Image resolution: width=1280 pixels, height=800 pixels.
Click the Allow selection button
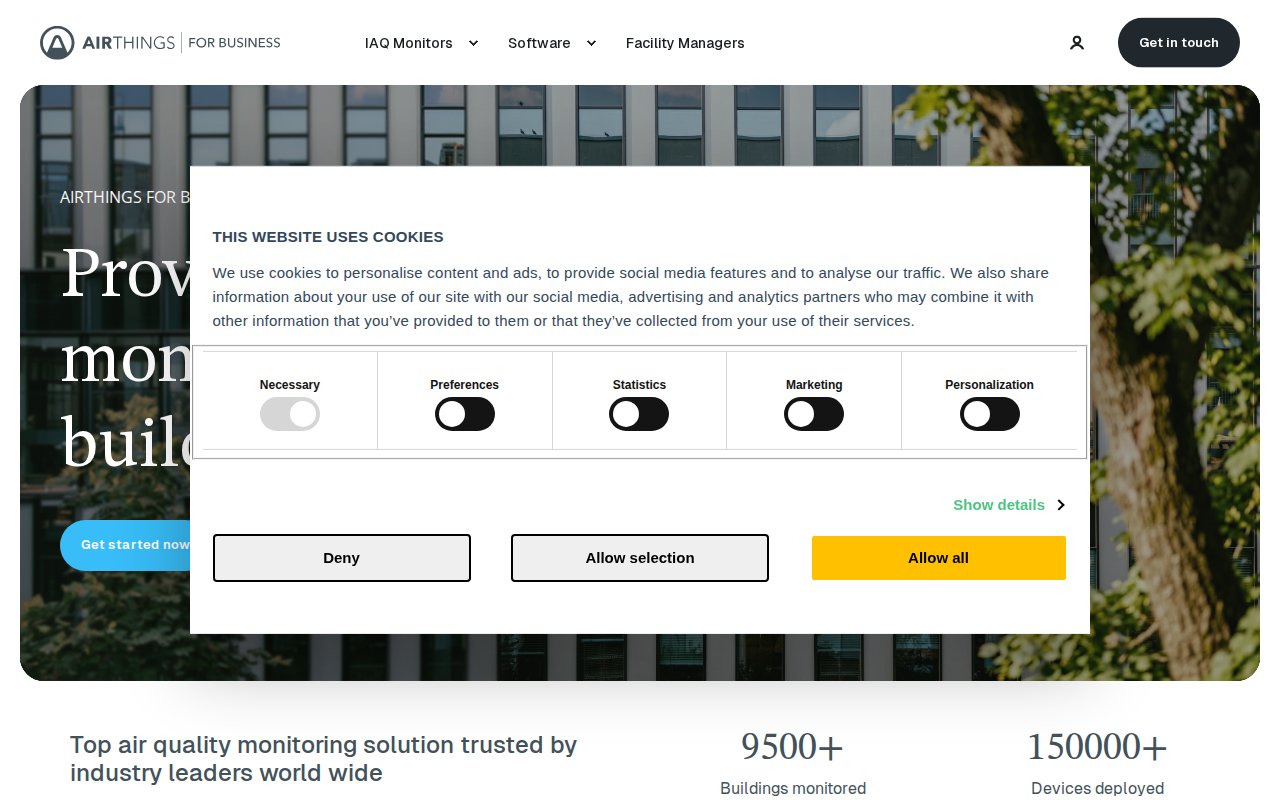(640, 558)
